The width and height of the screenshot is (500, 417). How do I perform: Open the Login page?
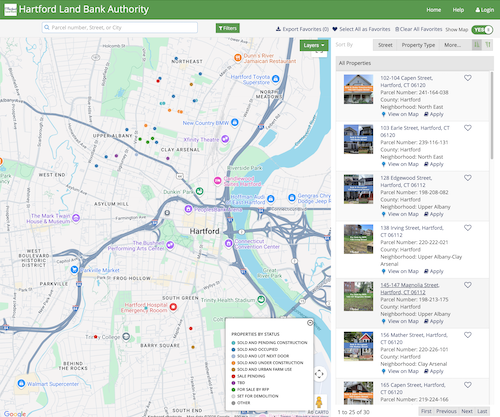[x=484, y=10]
